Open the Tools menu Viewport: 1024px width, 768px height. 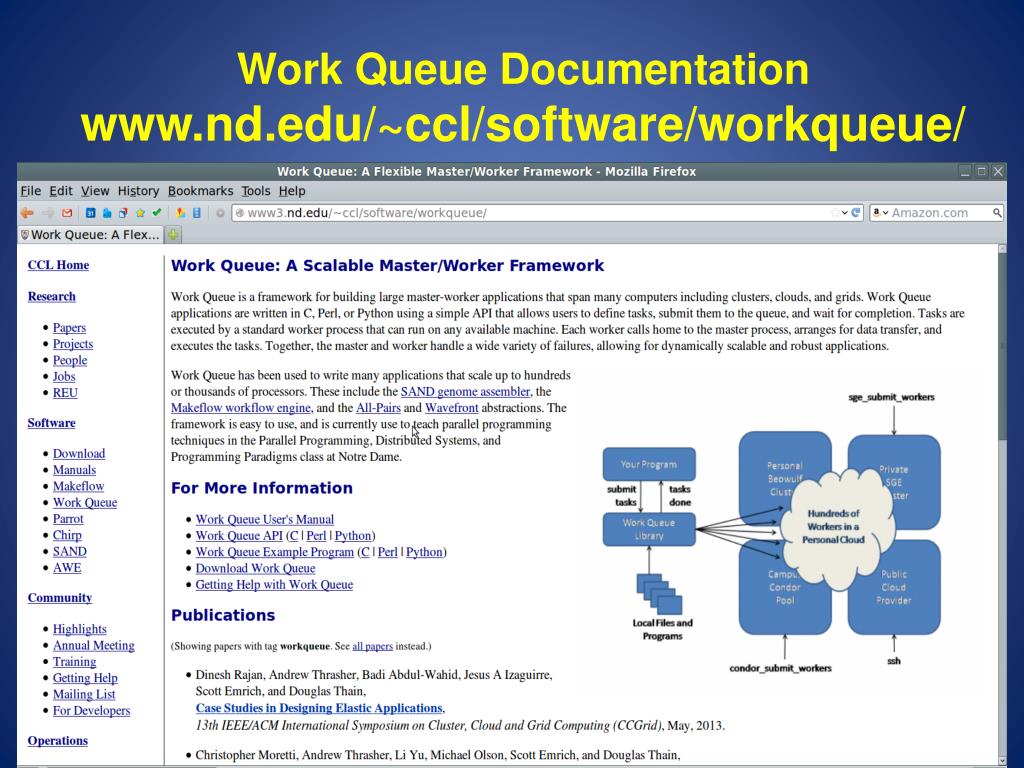[x=255, y=191]
